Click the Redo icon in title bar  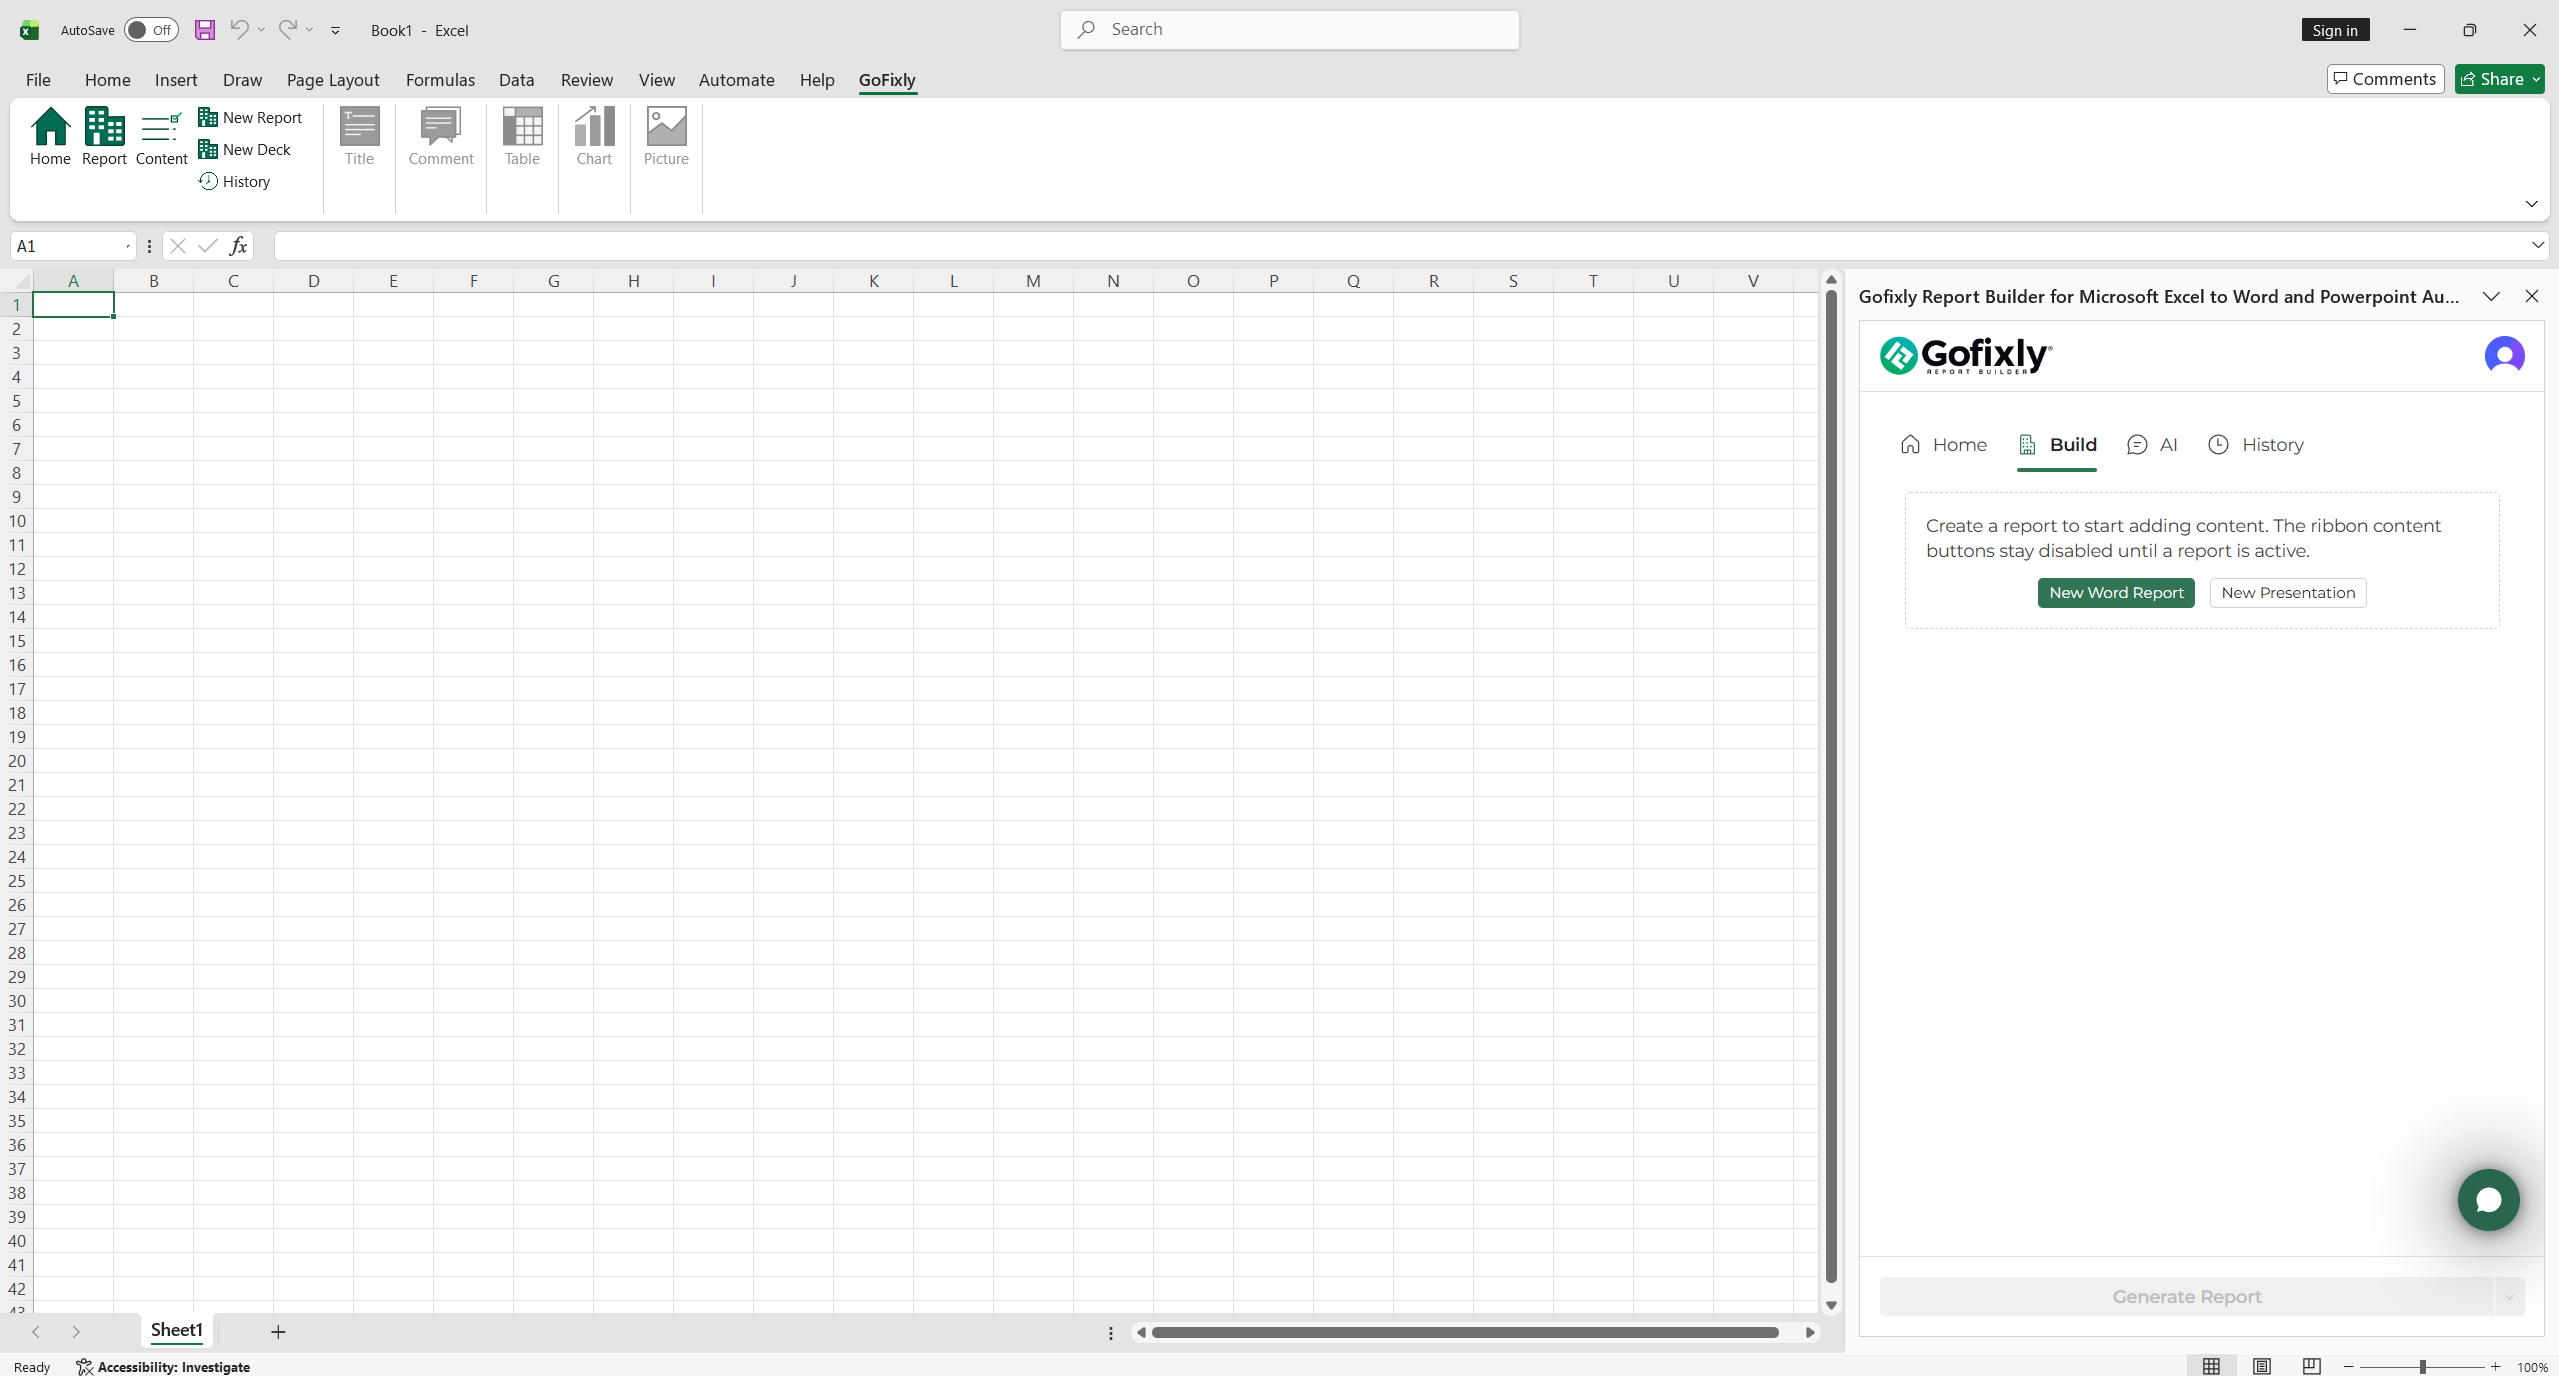[x=287, y=29]
